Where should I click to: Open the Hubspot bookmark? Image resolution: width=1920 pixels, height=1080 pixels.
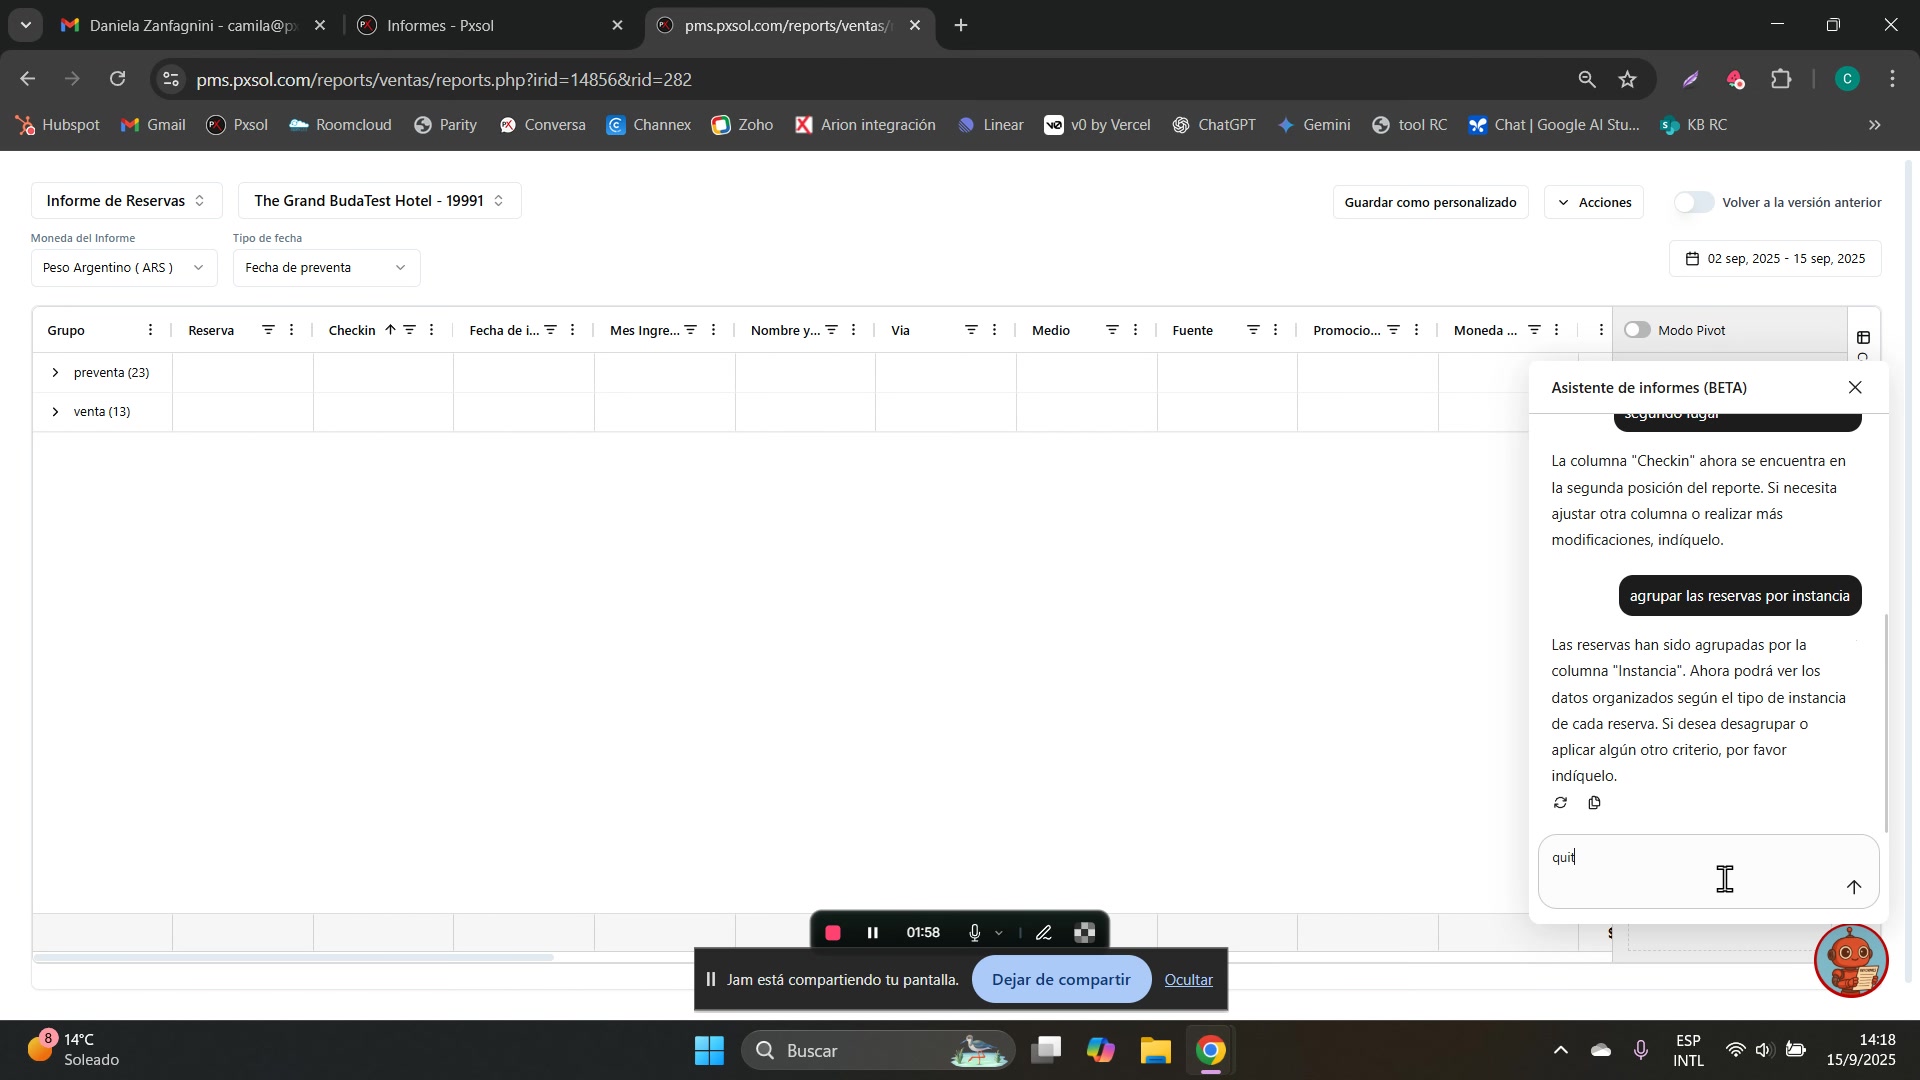(x=58, y=125)
